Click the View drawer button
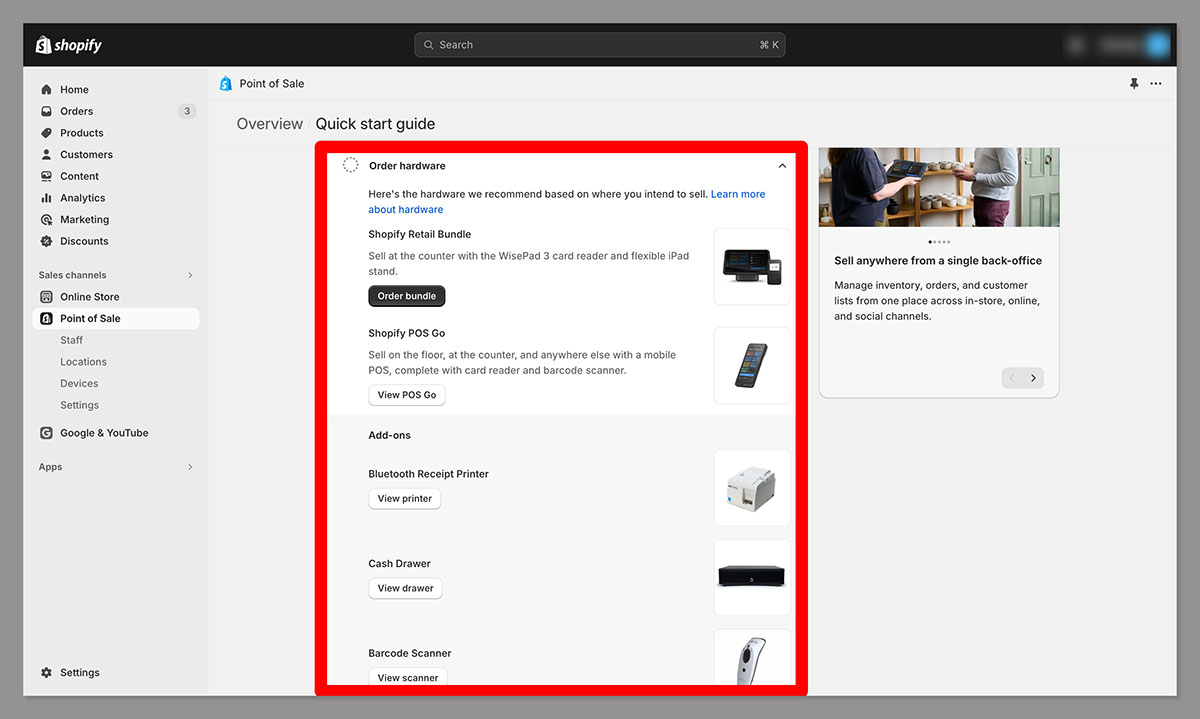The width and height of the screenshot is (1200, 719). [405, 588]
